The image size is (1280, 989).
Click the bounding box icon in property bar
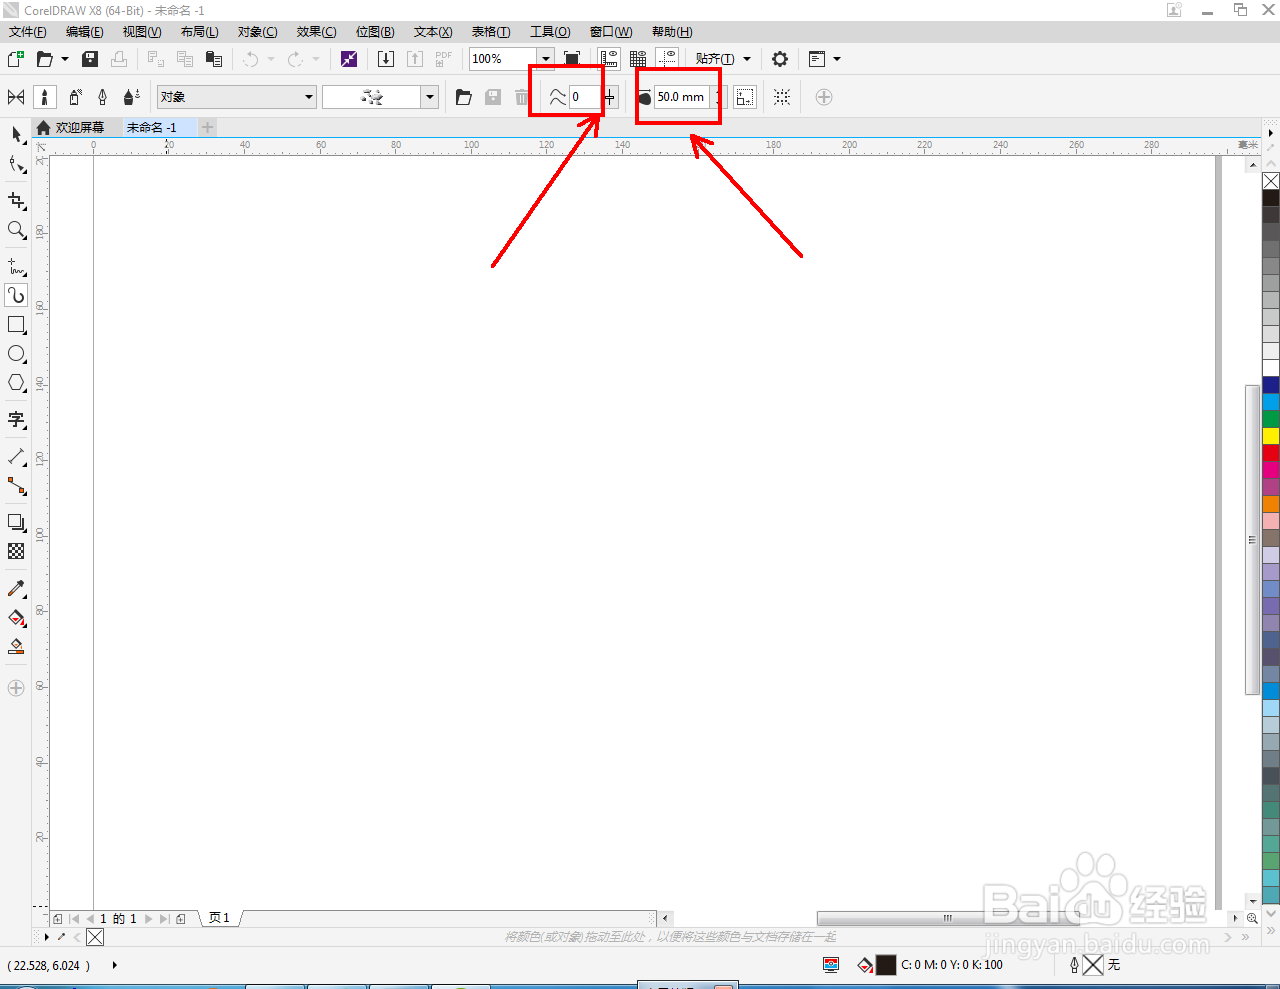[x=782, y=97]
